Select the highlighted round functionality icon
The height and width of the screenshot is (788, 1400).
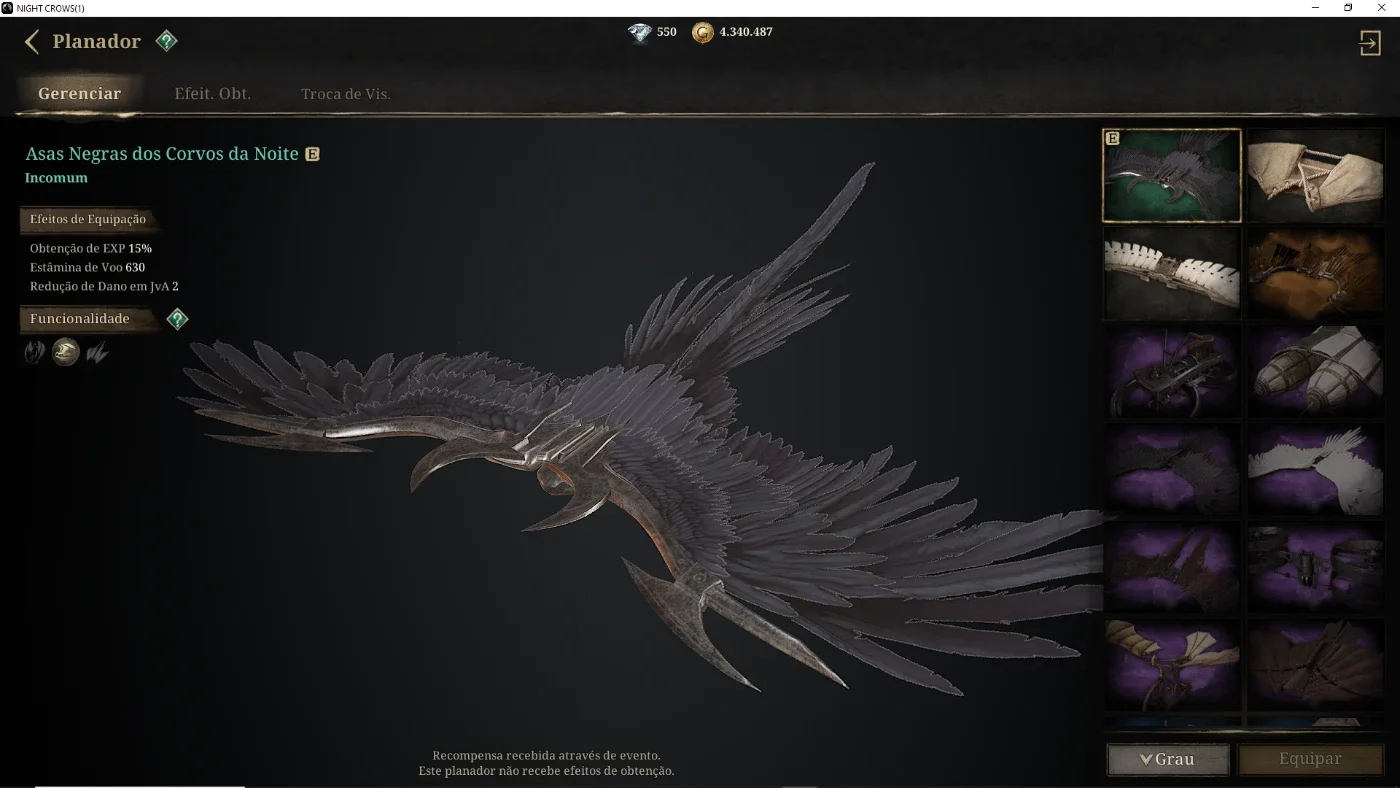66,352
